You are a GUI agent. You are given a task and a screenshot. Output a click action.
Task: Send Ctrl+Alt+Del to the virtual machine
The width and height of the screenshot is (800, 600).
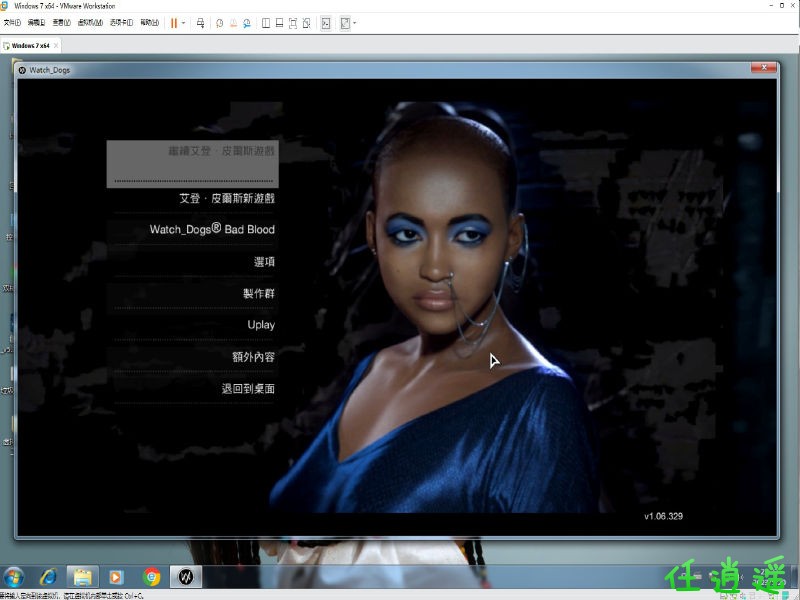[x=201, y=23]
